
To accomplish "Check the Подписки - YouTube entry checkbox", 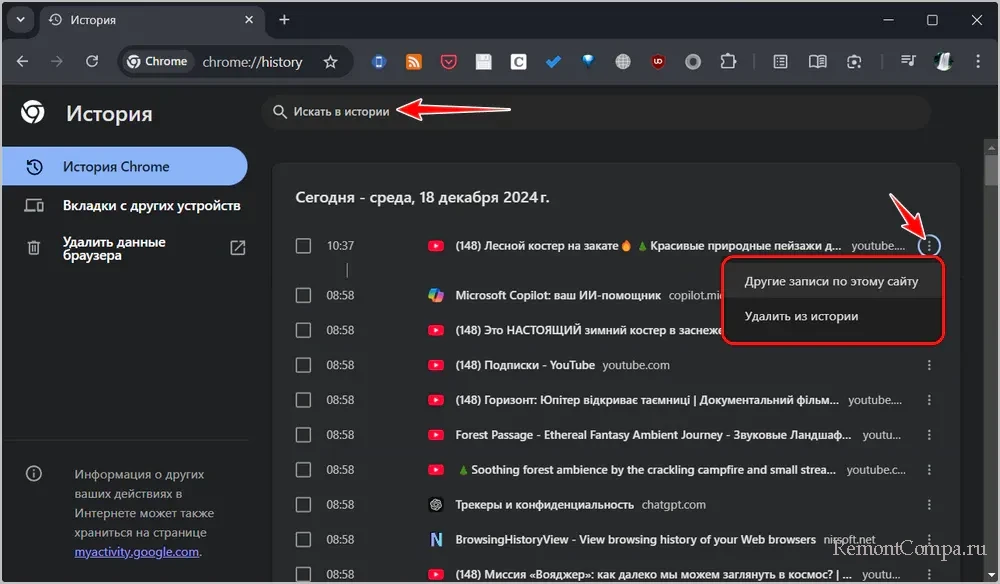I will [303, 365].
